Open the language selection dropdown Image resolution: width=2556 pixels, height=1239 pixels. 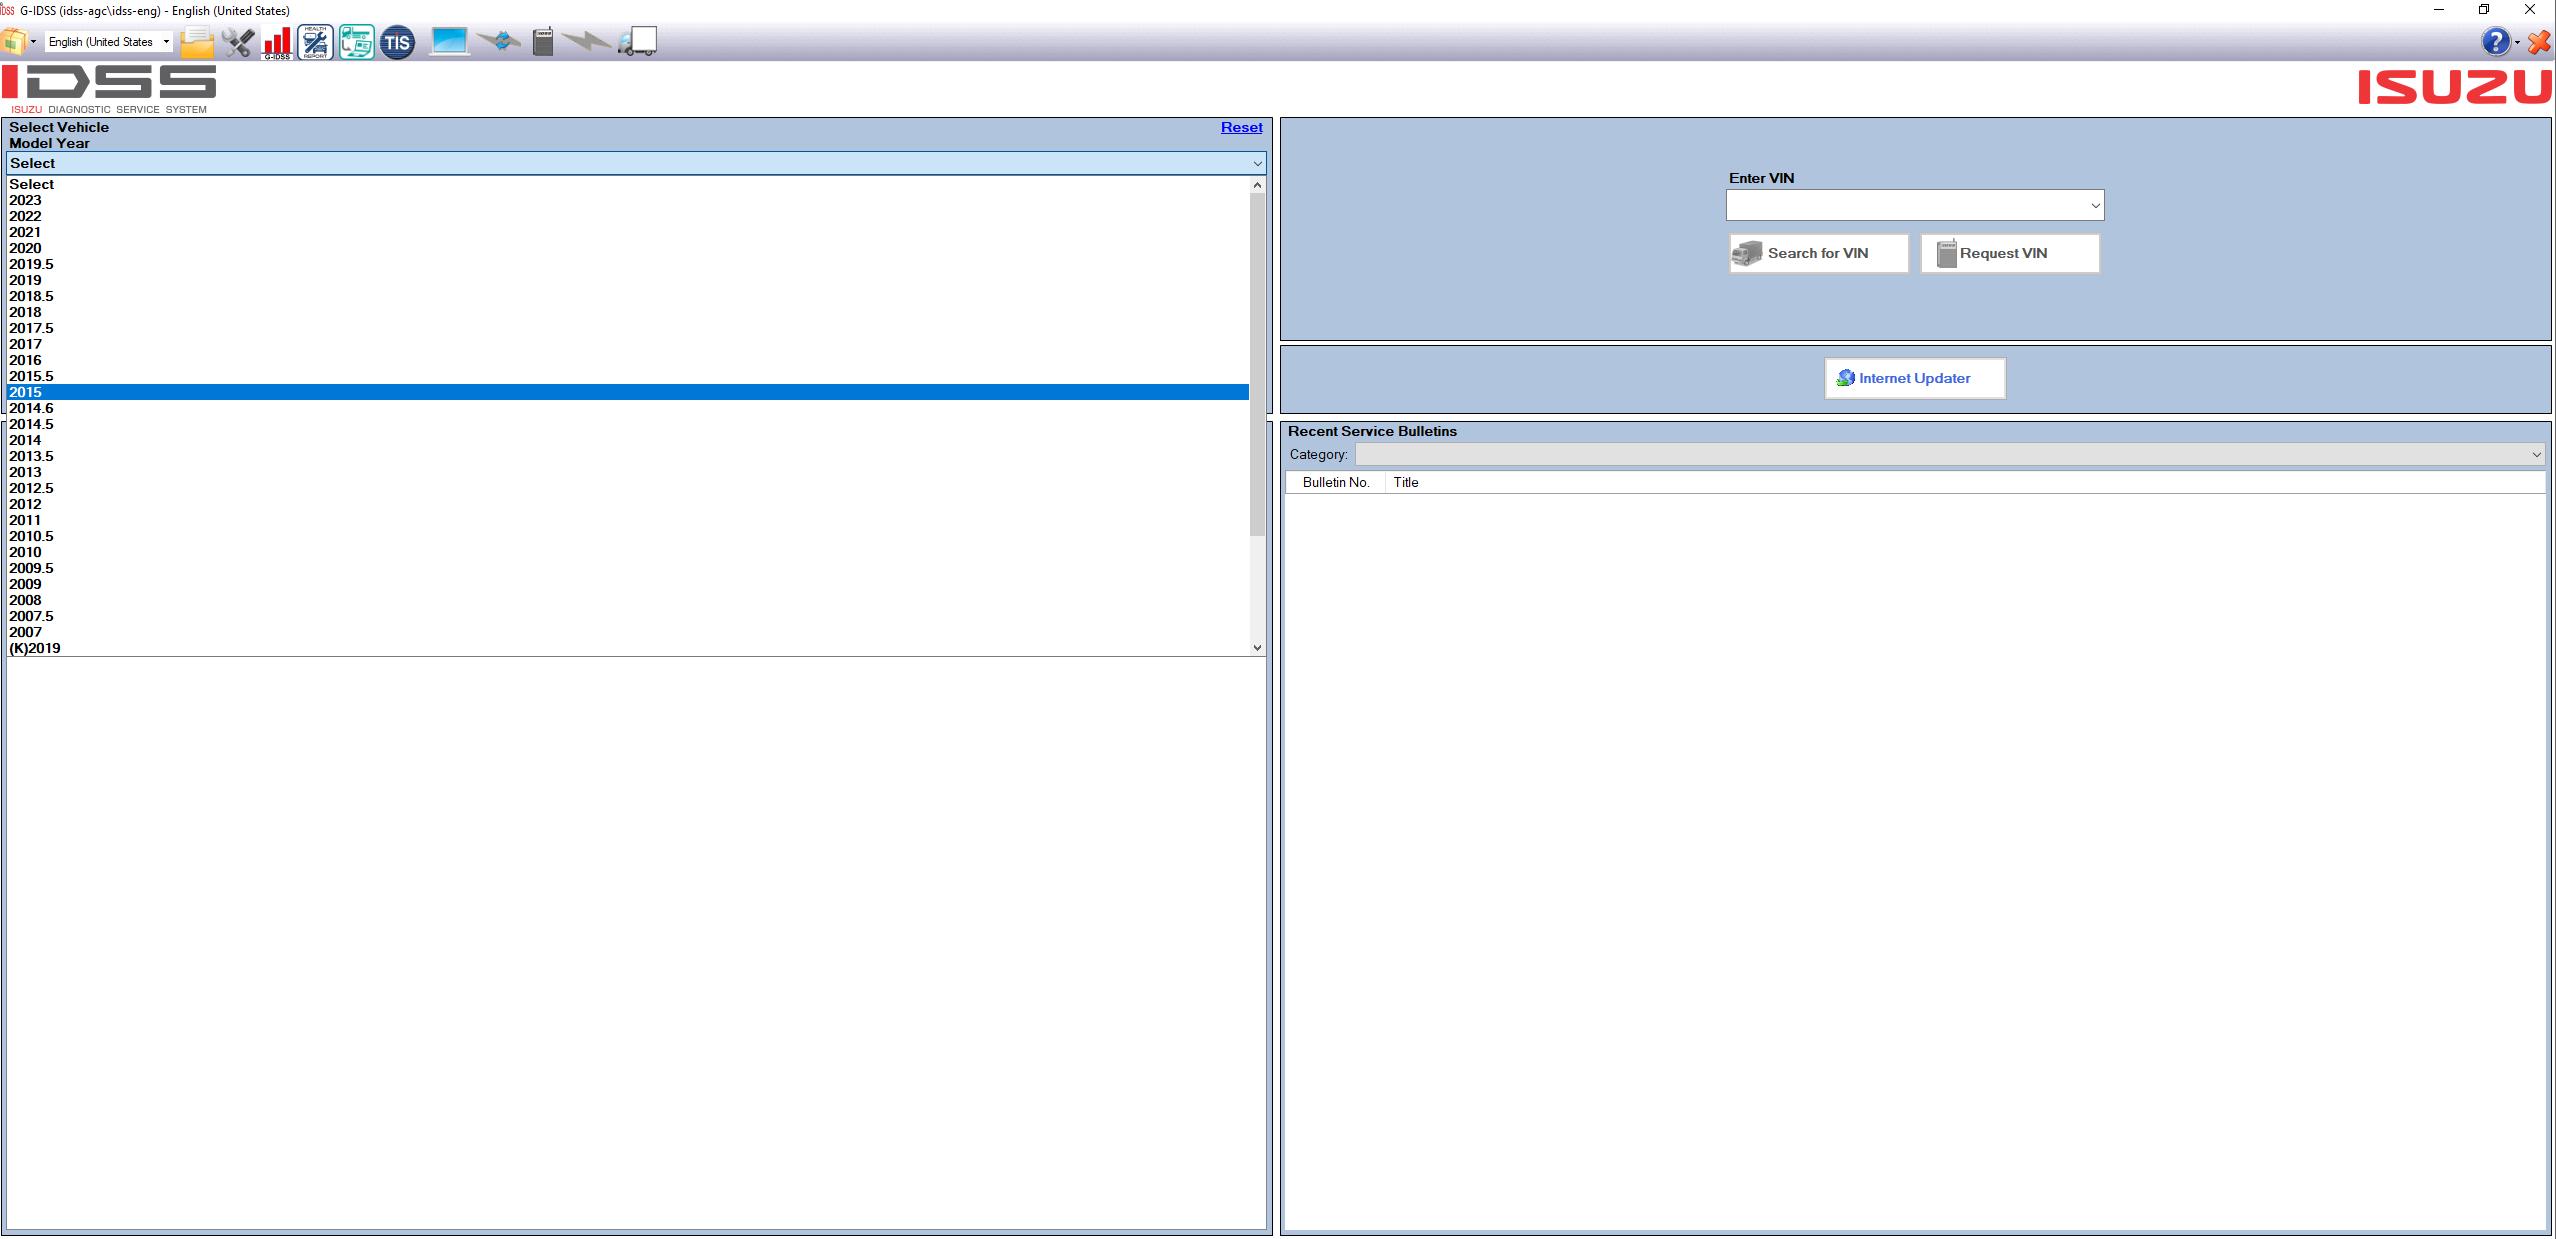click(x=166, y=42)
